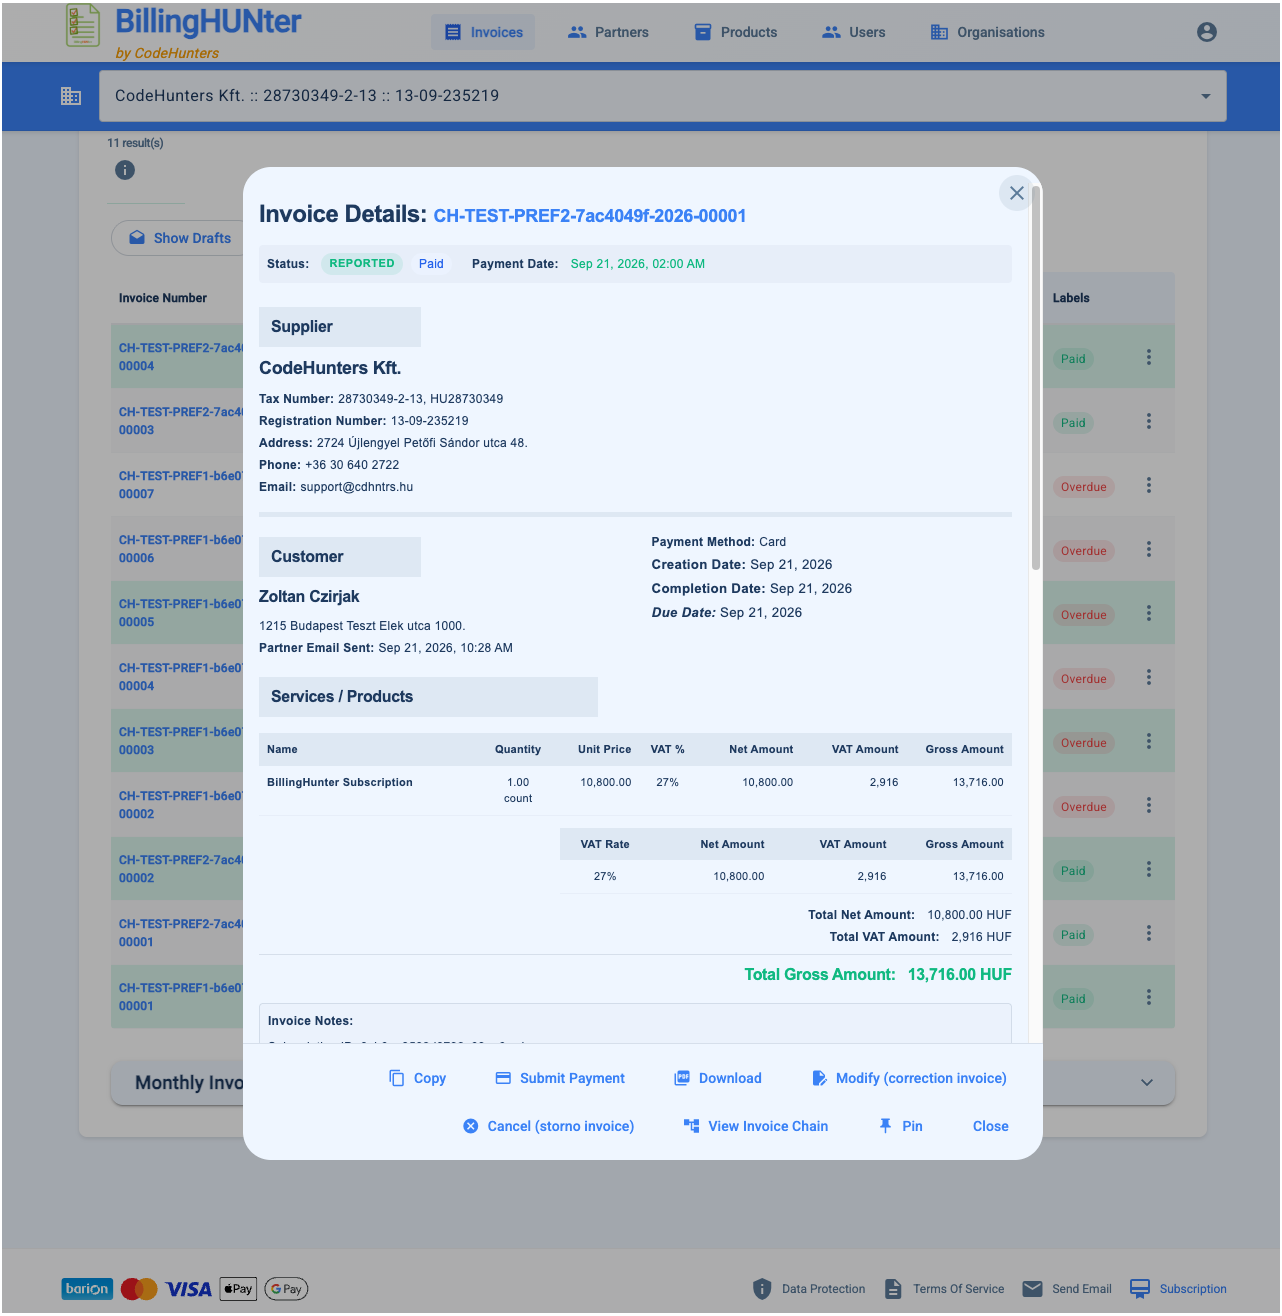Click Cancel (storno invoice)

tap(549, 1126)
